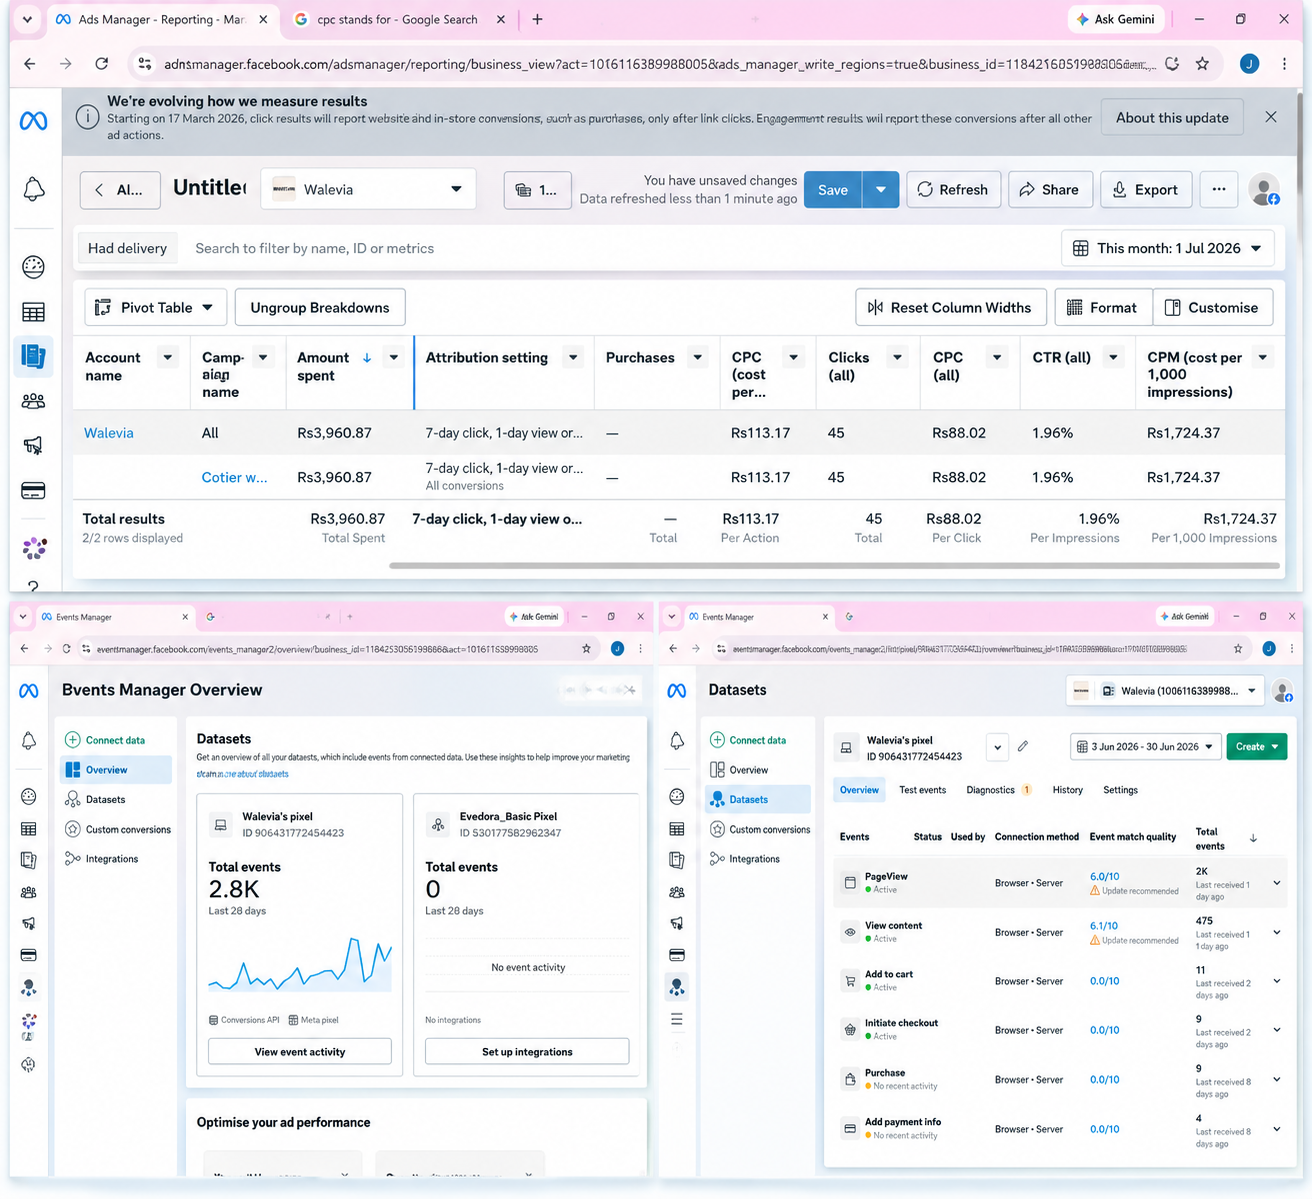Screen dimensions: 1312x1199
Task: Open the Pivot Table dropdown
Action: (x=155, y=307)
